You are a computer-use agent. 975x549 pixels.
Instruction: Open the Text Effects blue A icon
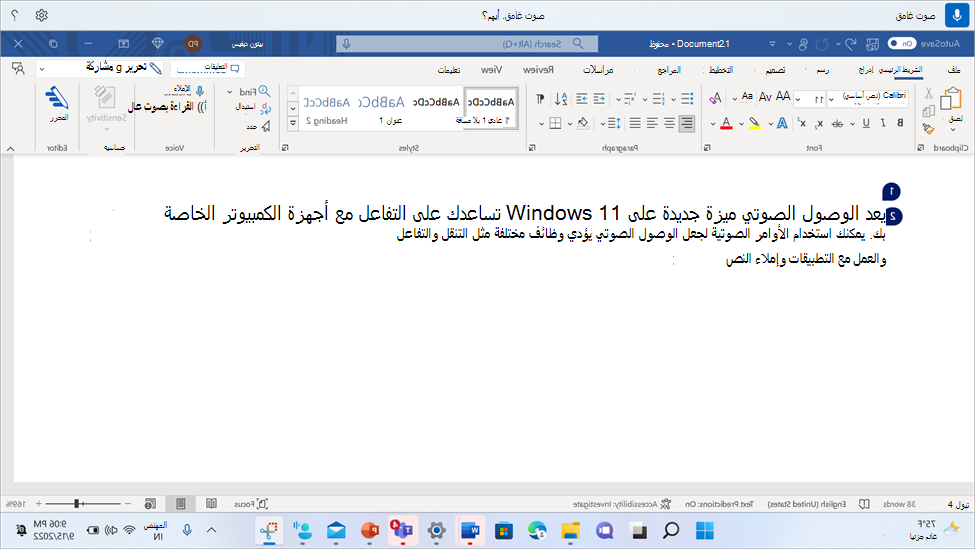pyautogui.click(x=782, y=123)
